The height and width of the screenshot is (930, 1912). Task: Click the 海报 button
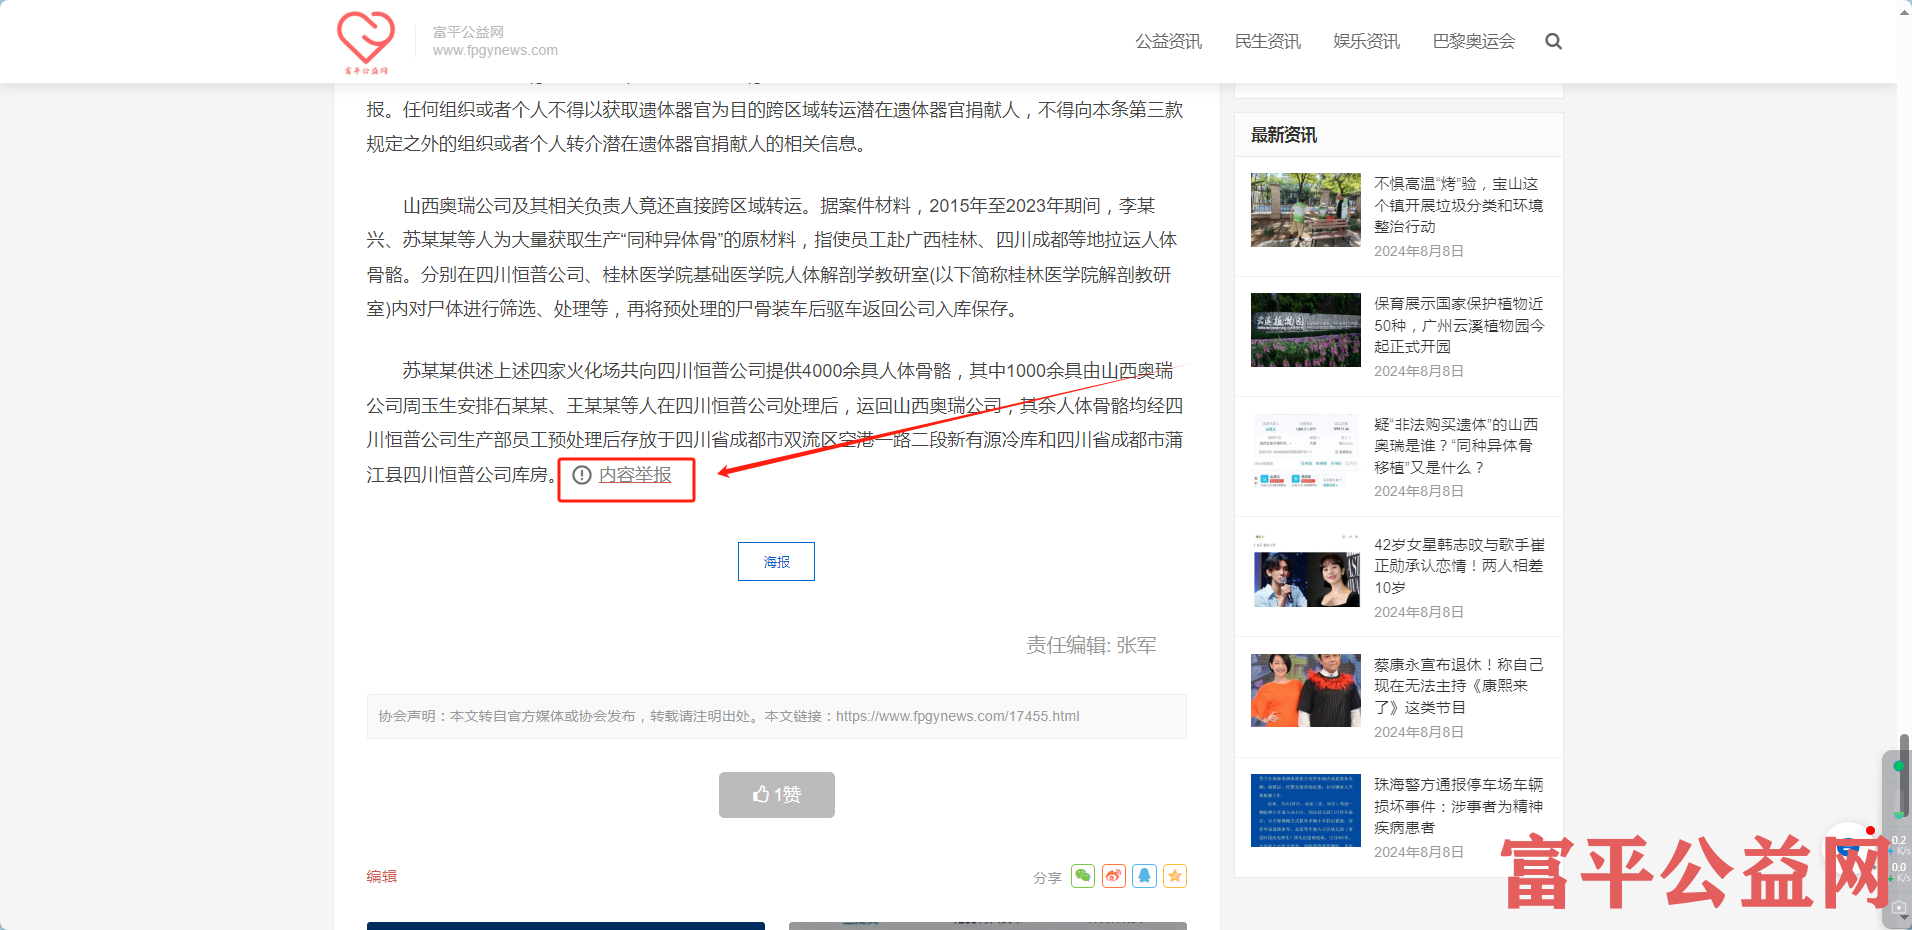point(776,561)
